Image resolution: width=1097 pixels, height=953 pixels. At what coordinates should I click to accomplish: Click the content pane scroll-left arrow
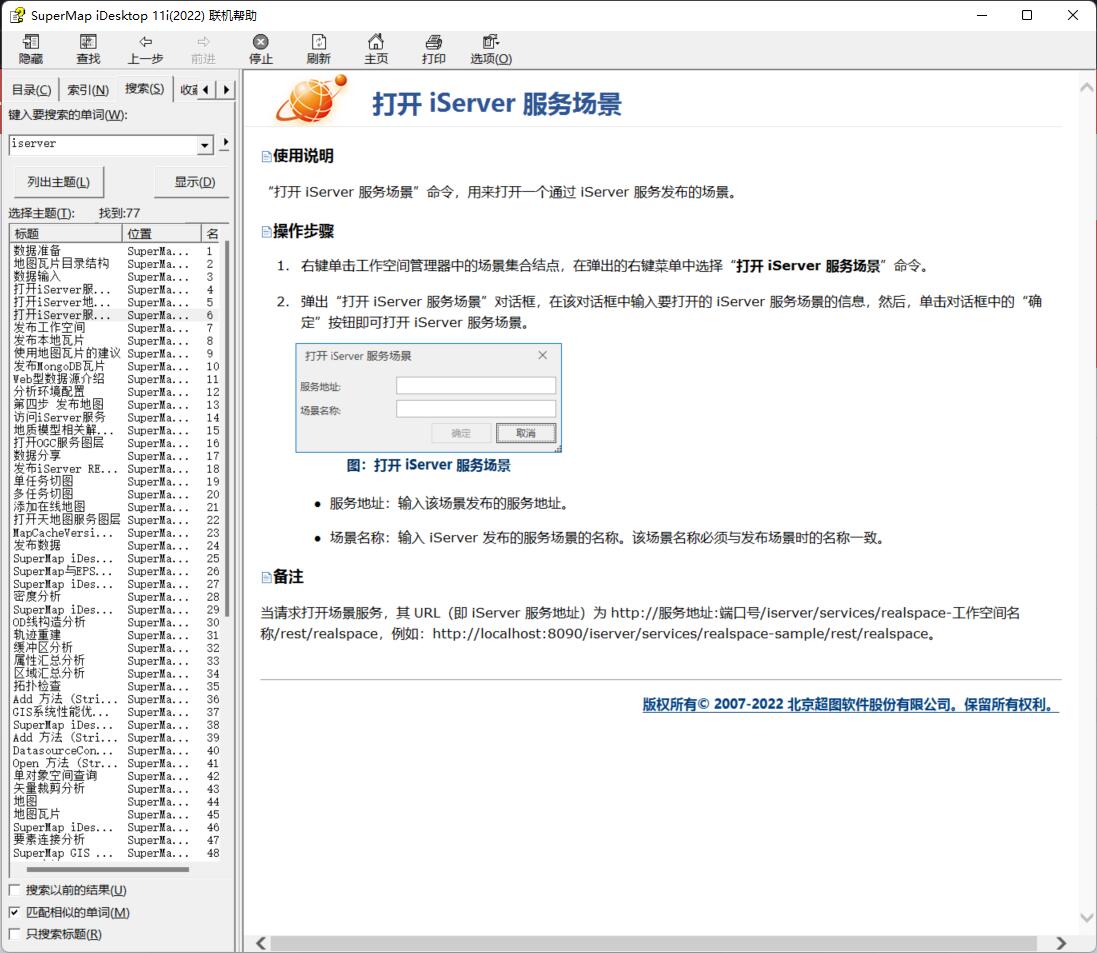(x=260, y=943)
